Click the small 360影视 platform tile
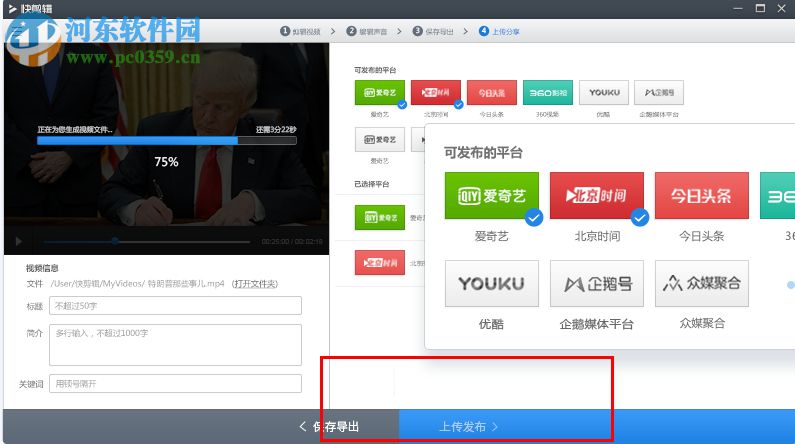 pos(548,93)
